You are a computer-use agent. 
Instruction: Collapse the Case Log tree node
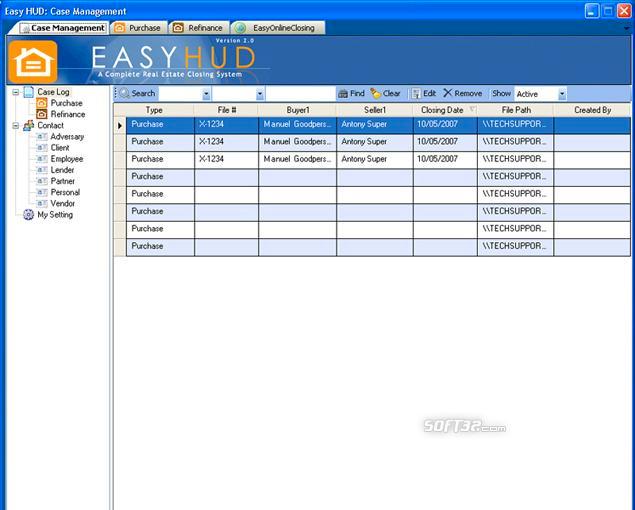click(15, 92)
